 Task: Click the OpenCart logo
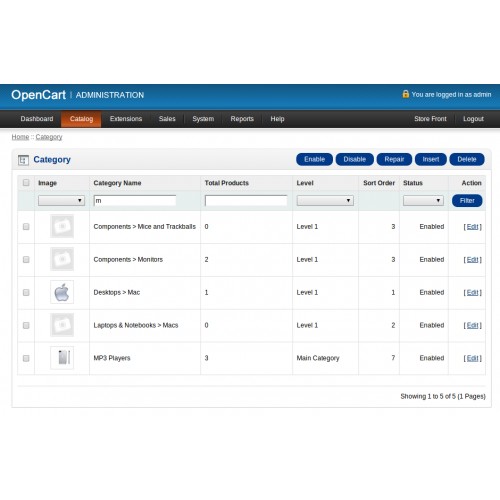[x=38, y=95]
